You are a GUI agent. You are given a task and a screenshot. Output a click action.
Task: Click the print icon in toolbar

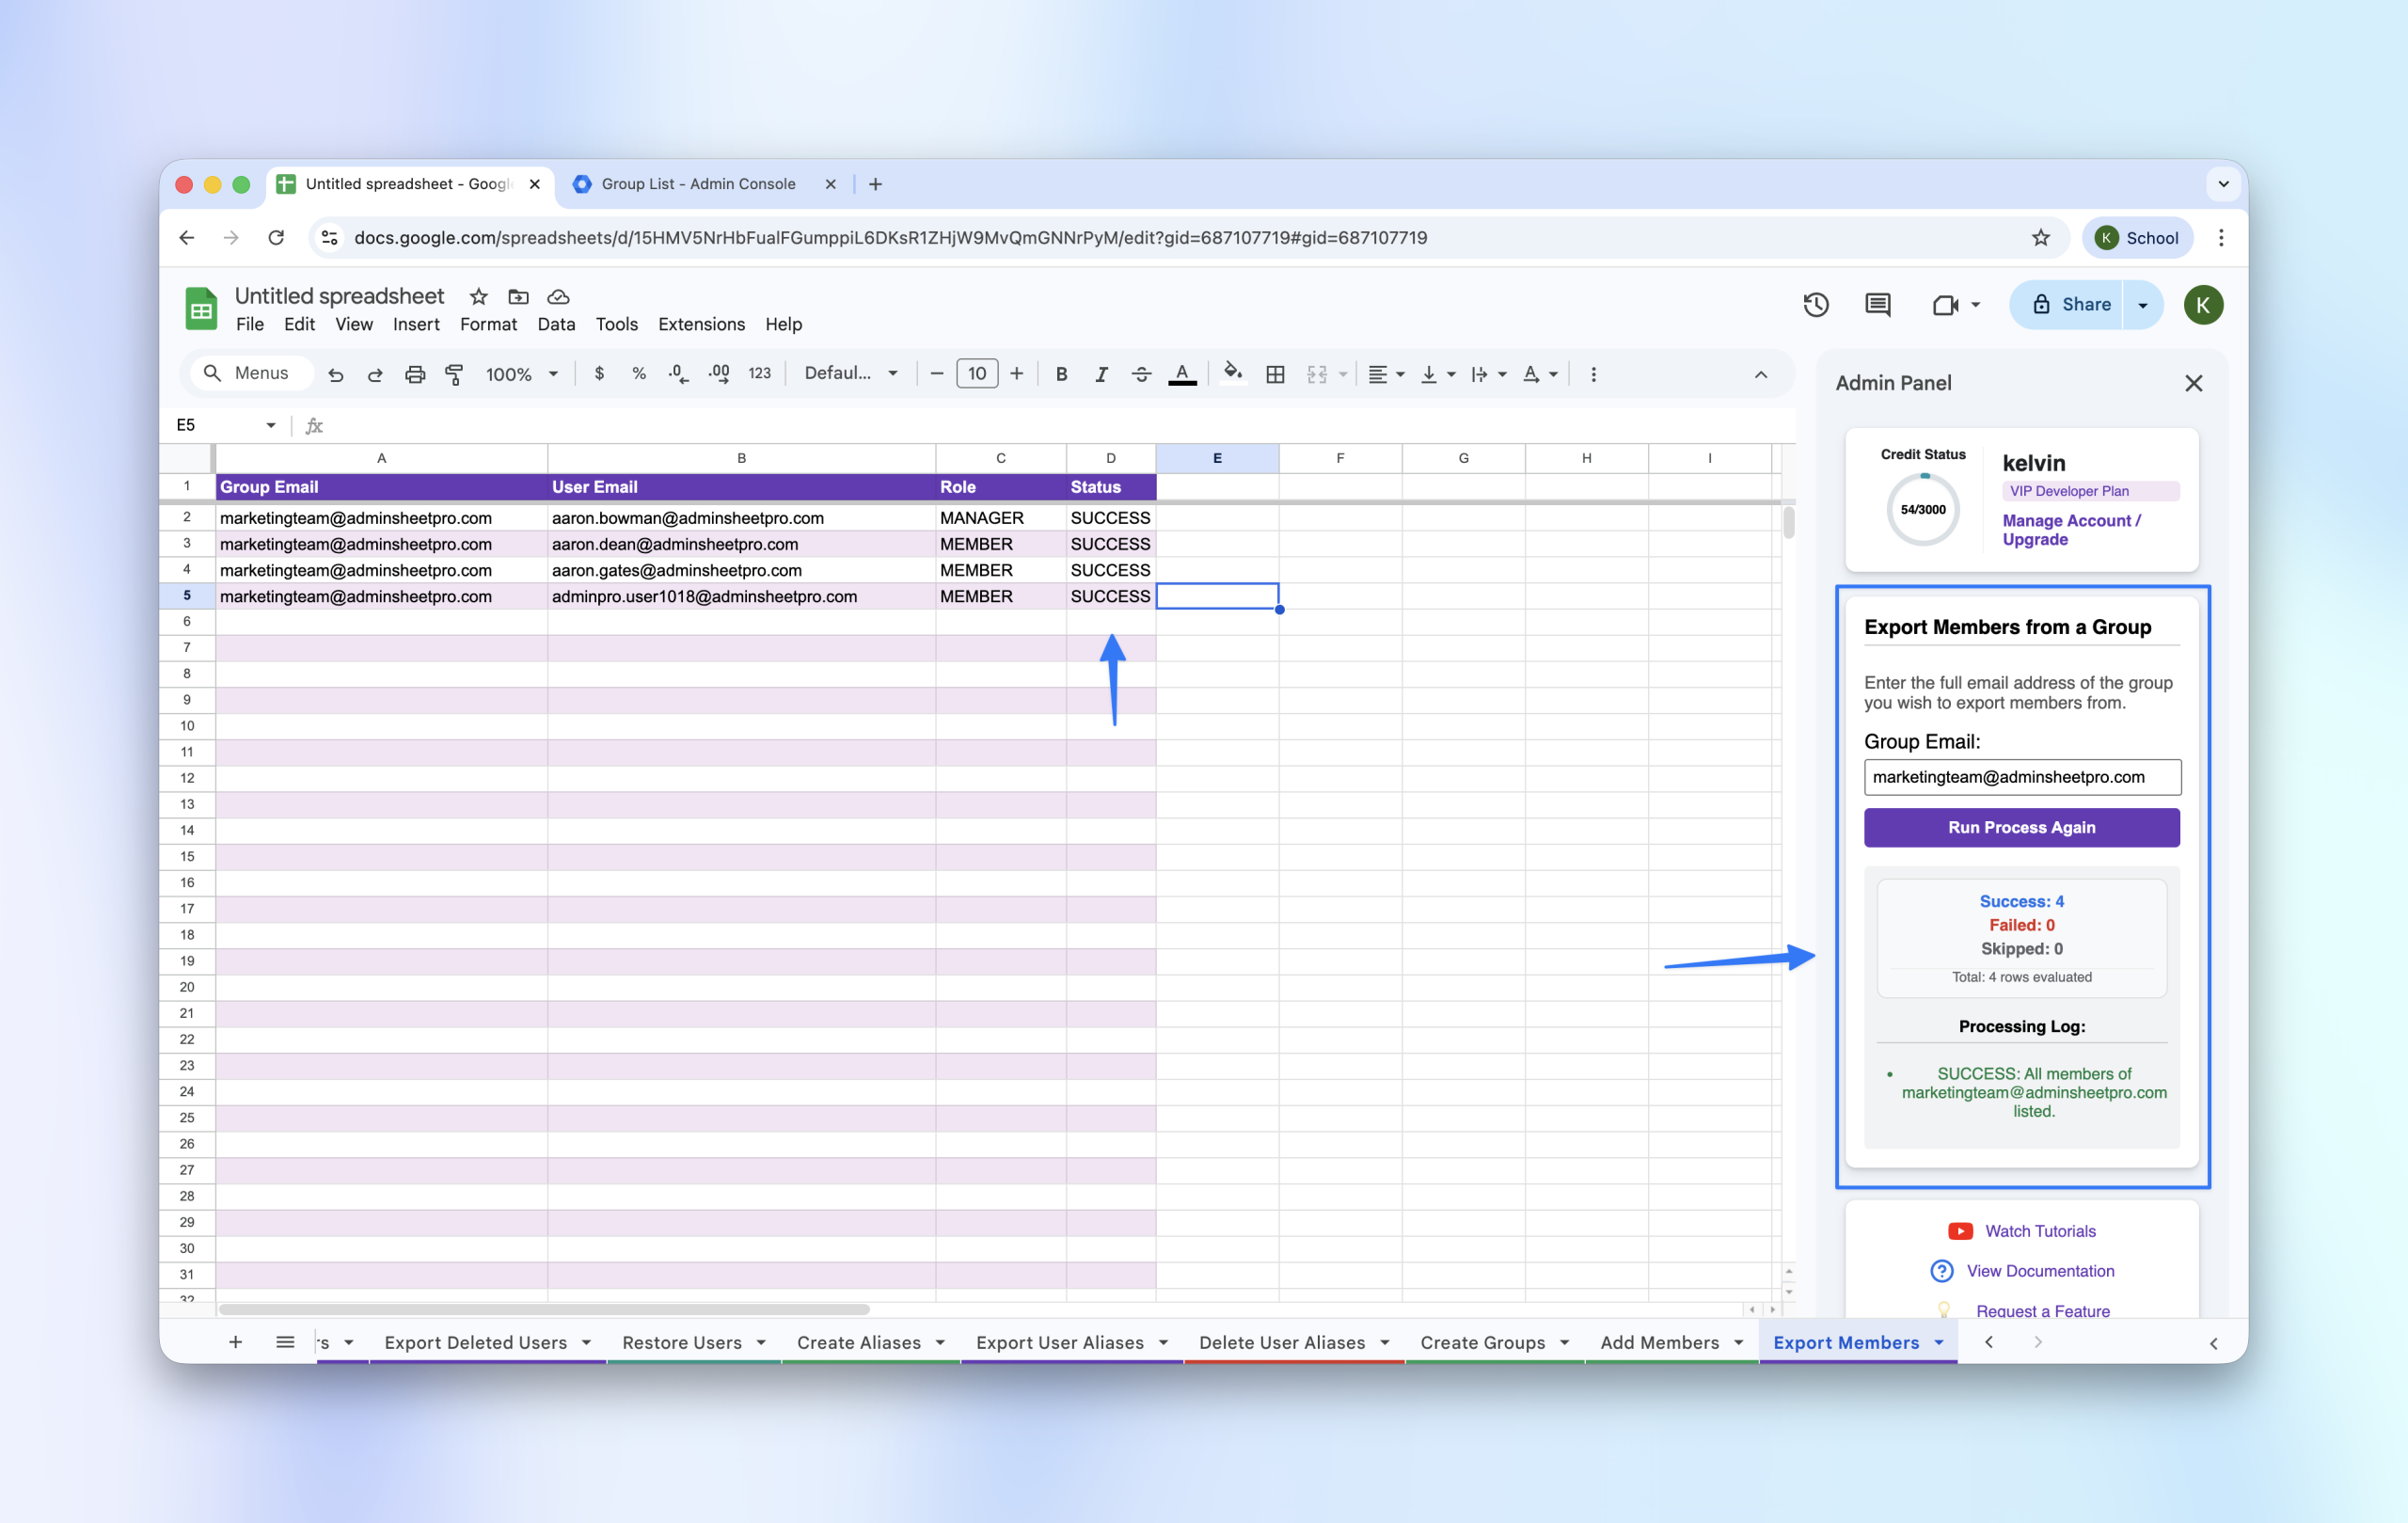point(414,374)
